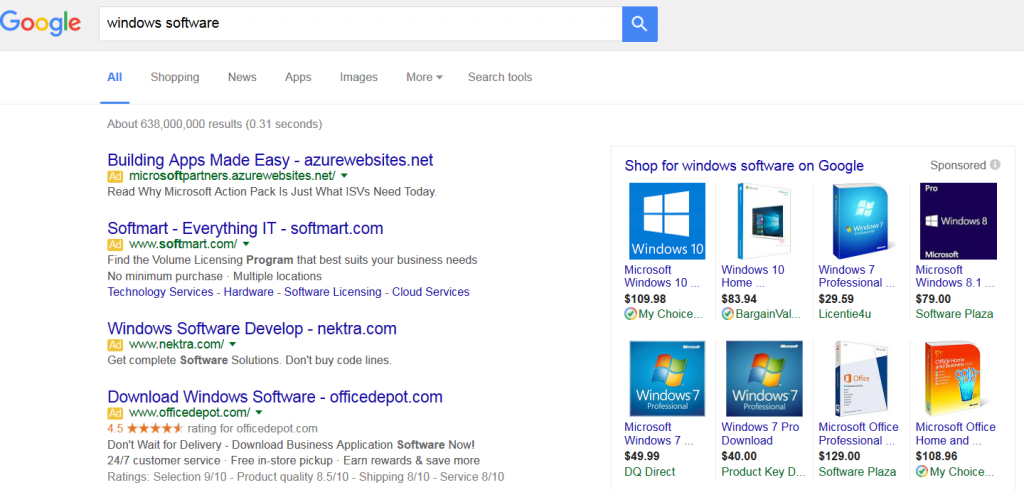Click the Google logo
The image size is (1024, 490).
click(41, 23)
